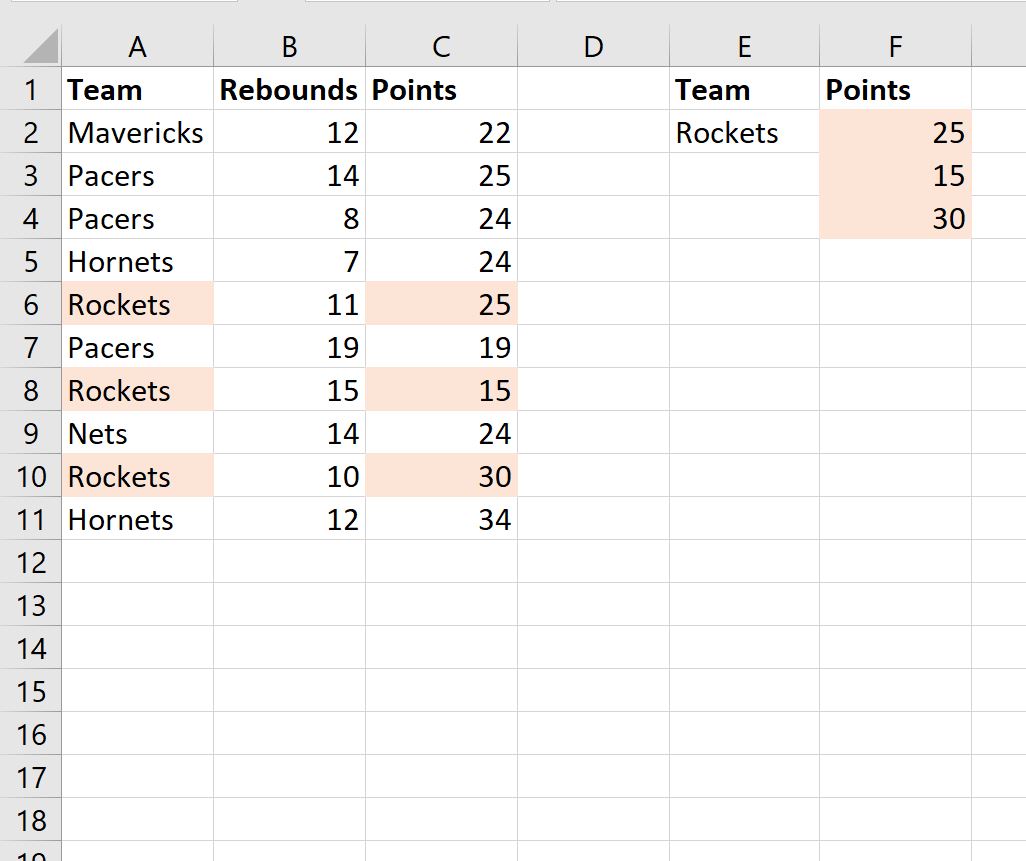Click the column D header
The image size is (1026, 861).
[x=593, y=47]
